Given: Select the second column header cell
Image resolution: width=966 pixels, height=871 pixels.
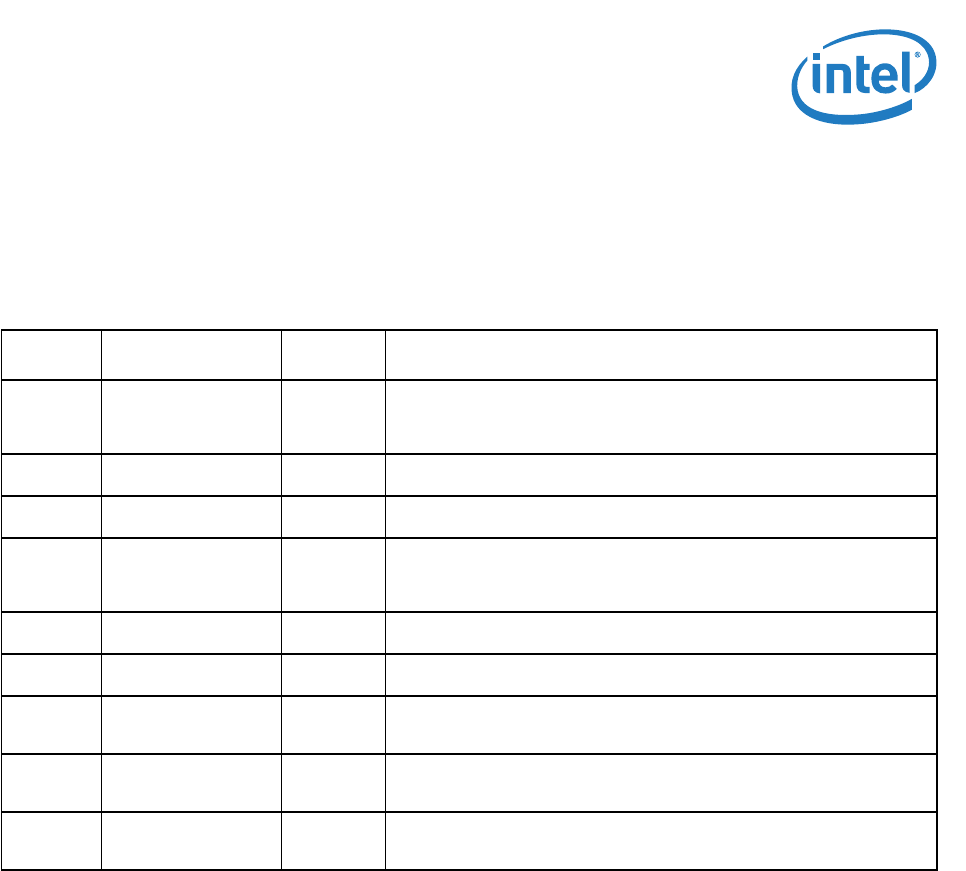Looking at the screenshot, I should 191,355.
